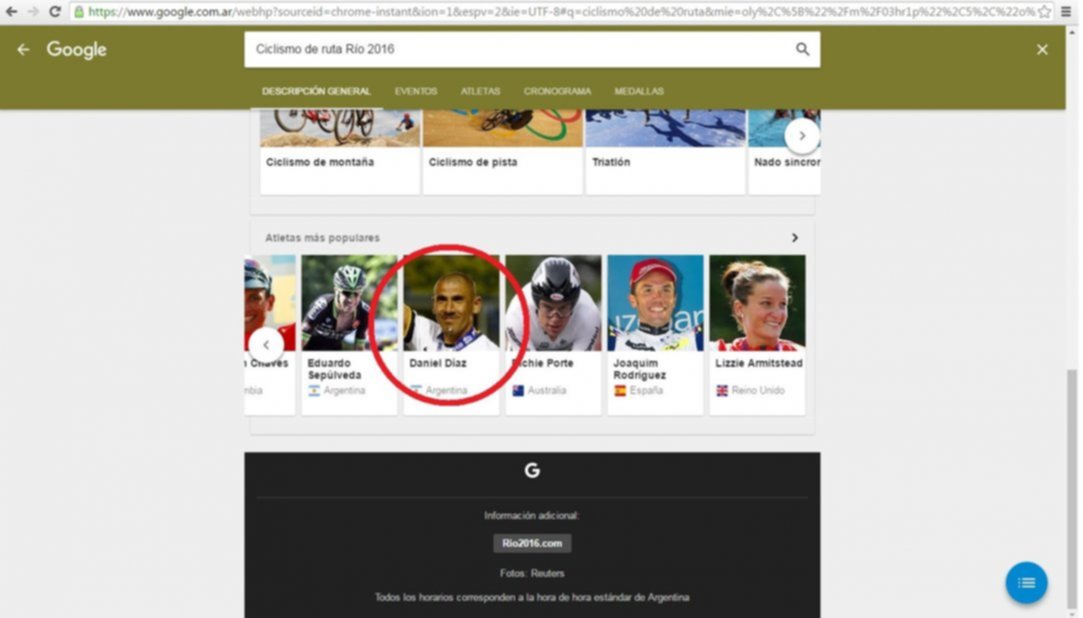Click the Google G logo in footer
The height and width of the screenshot is (618, 1083).
(x=532, y=471)
